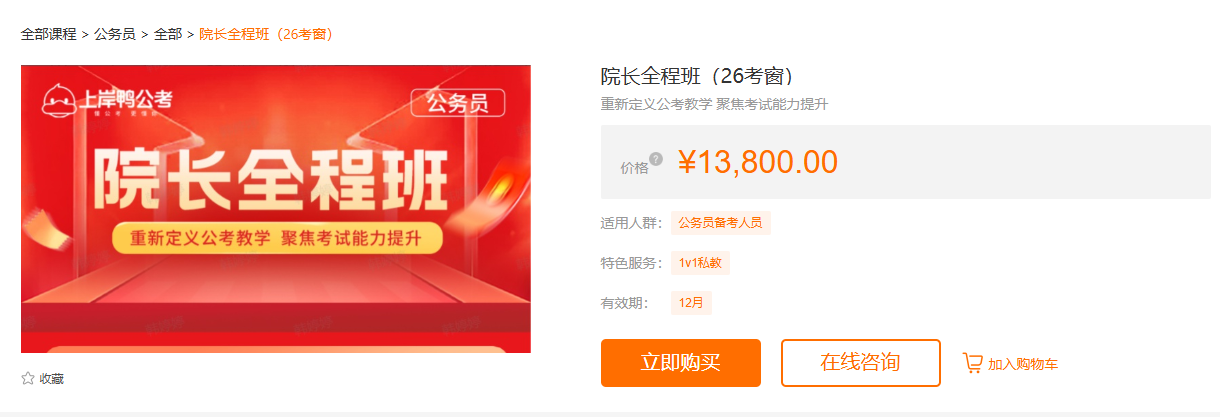Click the star favorite icon
Image resolution: width=1220 pixels, height=417 pixels.
[28, 379]
